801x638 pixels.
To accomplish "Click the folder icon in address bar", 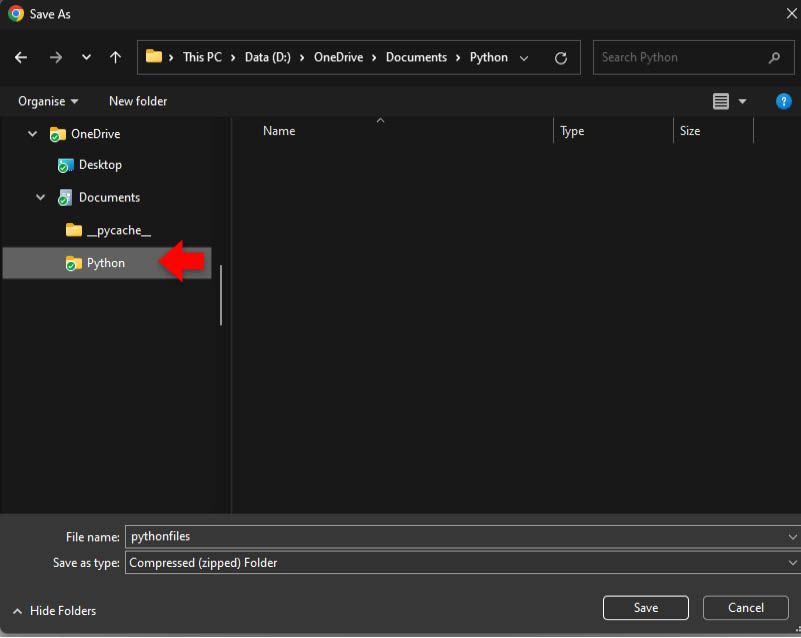I will (x=154, y=56).
